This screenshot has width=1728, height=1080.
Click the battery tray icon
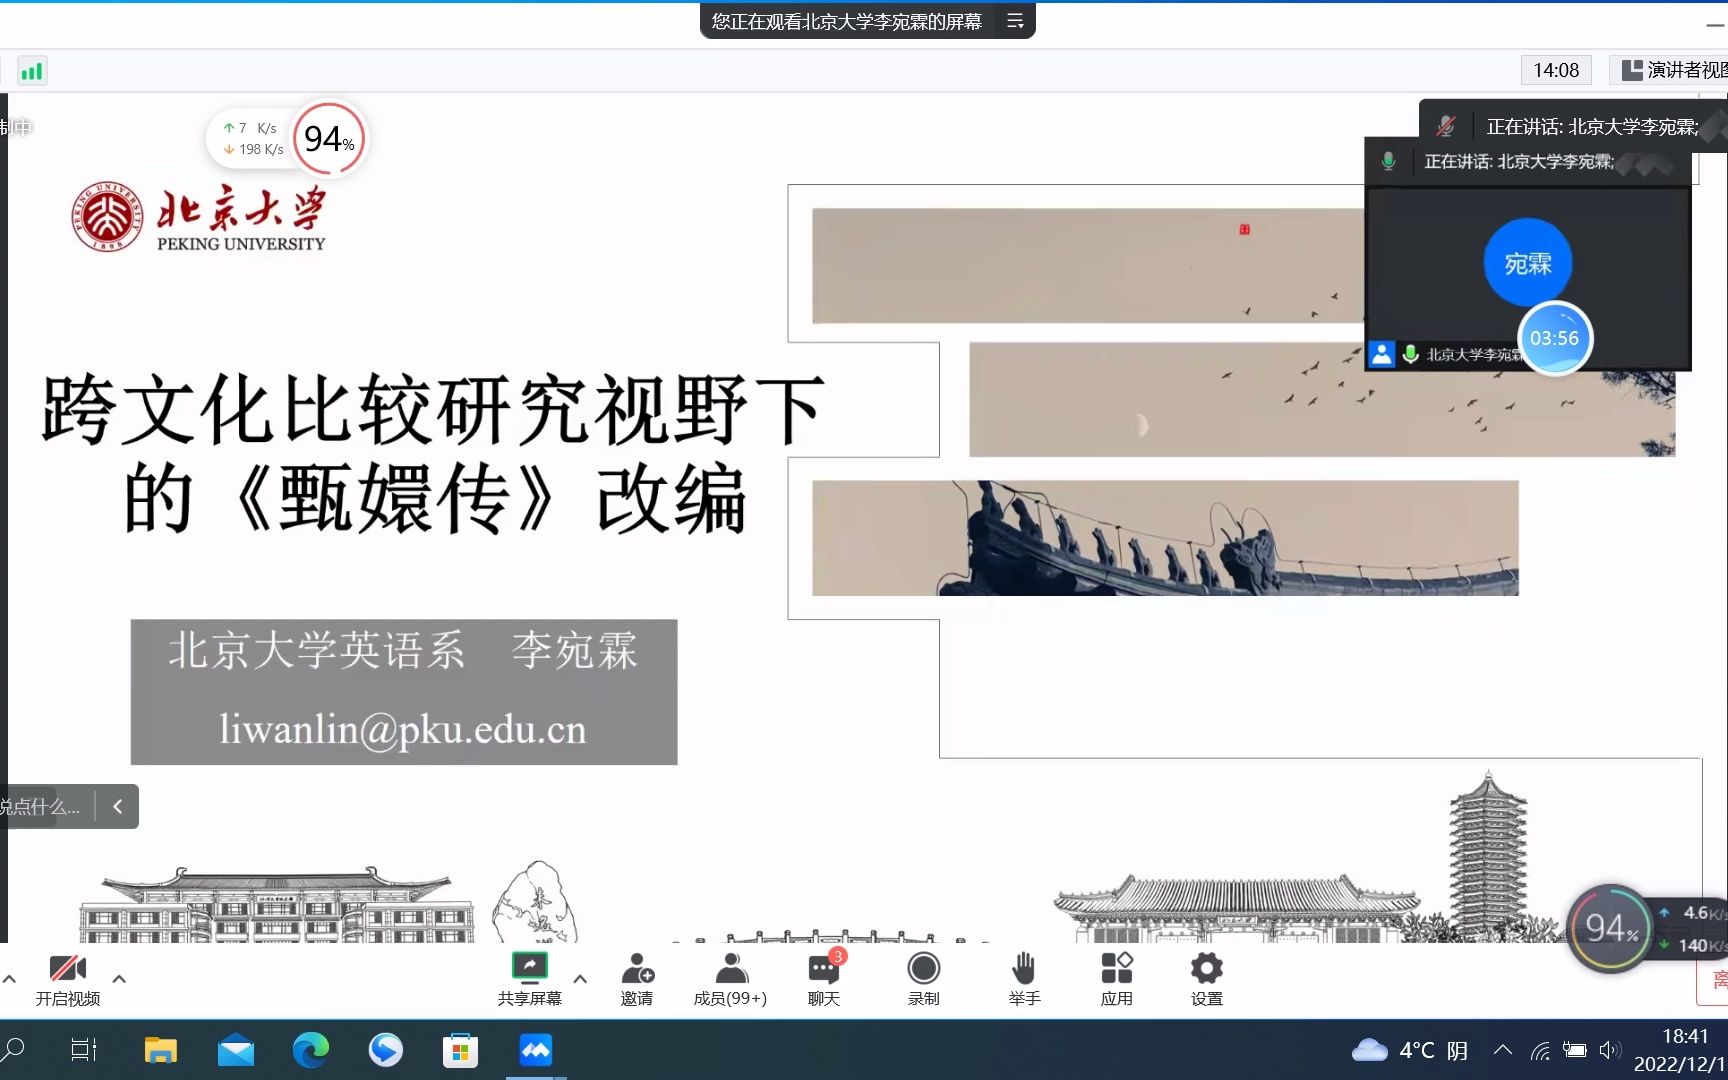pyautogui.click(x=1575, y=1050)
